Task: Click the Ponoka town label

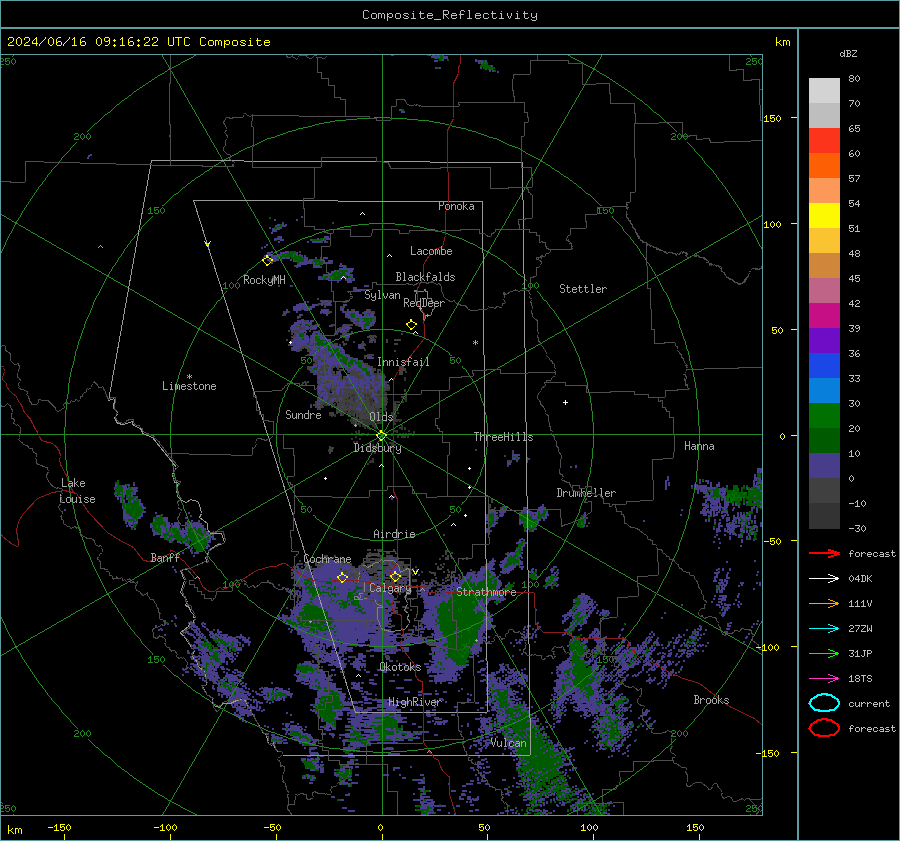Action: 456,206
